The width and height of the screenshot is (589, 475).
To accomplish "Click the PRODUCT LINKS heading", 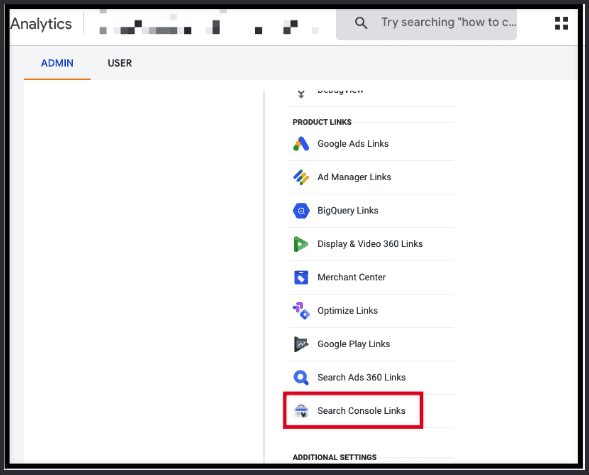I will (322, 122).
